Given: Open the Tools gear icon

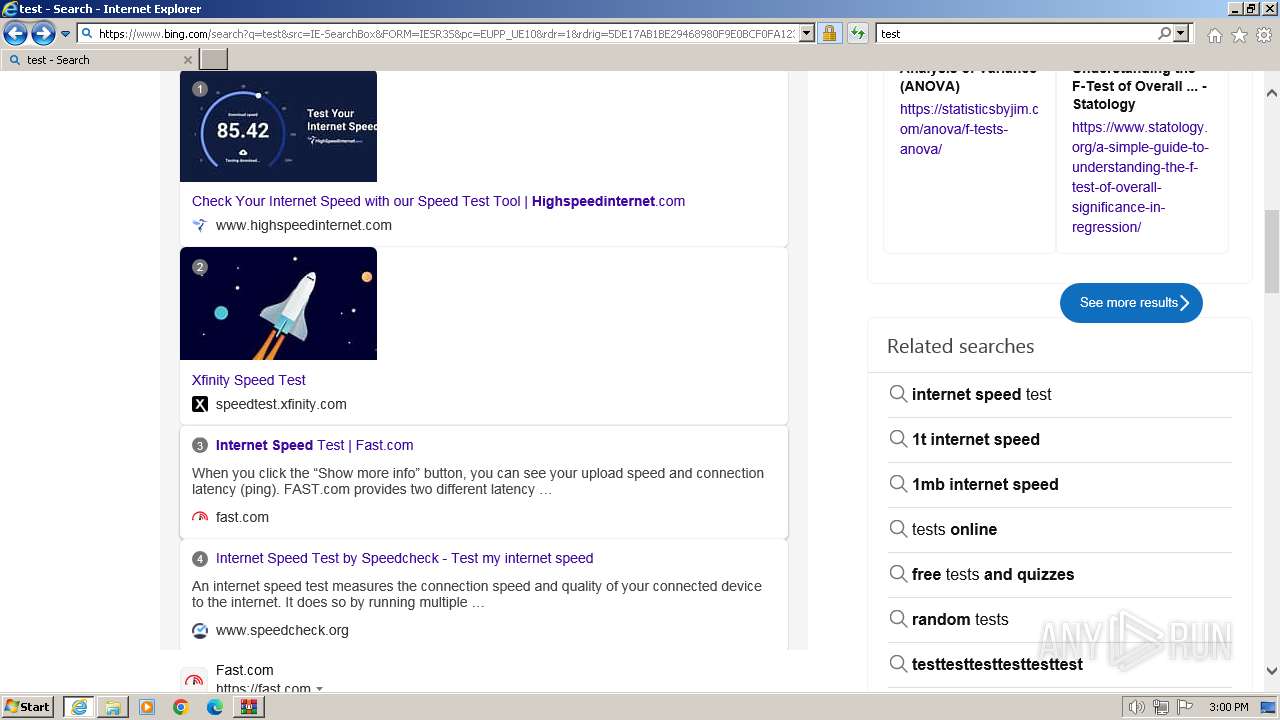Looking at the screenshot, I should 1264,35.
